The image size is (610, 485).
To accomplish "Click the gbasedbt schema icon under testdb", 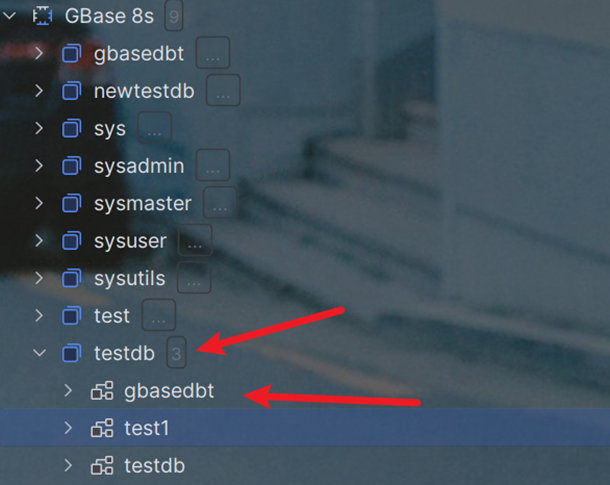I will (101, 391).
